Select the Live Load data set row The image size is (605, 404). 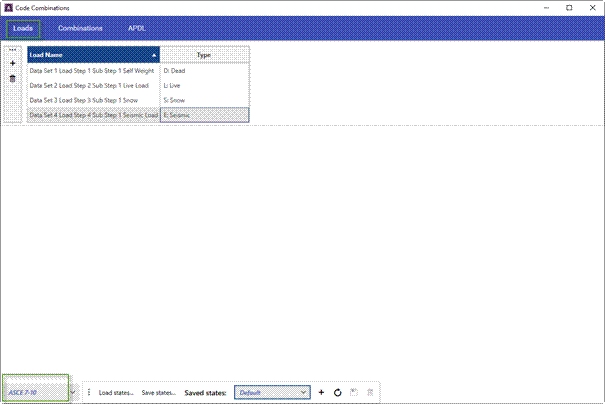[x=93, y=85]
